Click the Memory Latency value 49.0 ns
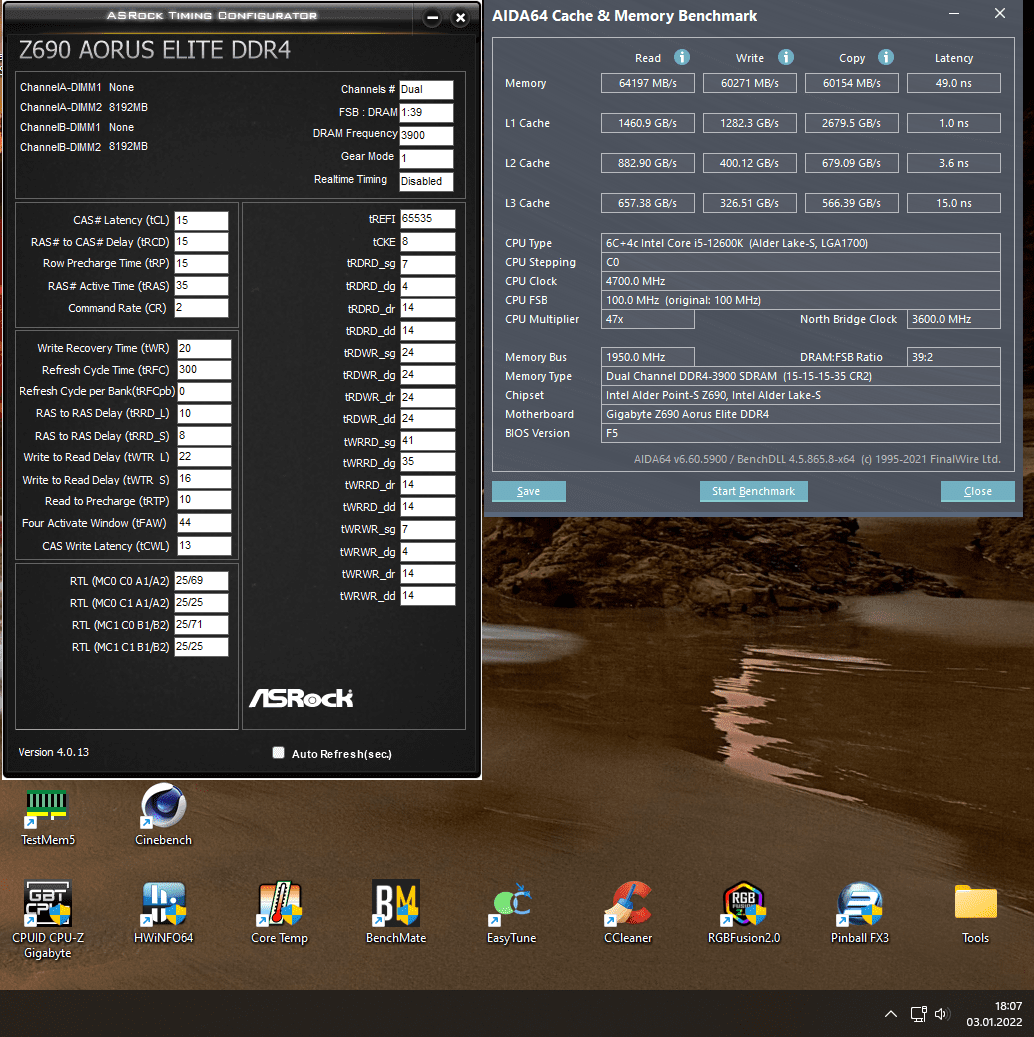Image resolution: width=1034 pixels, height=1037 pixels. (x=953, y=83)
